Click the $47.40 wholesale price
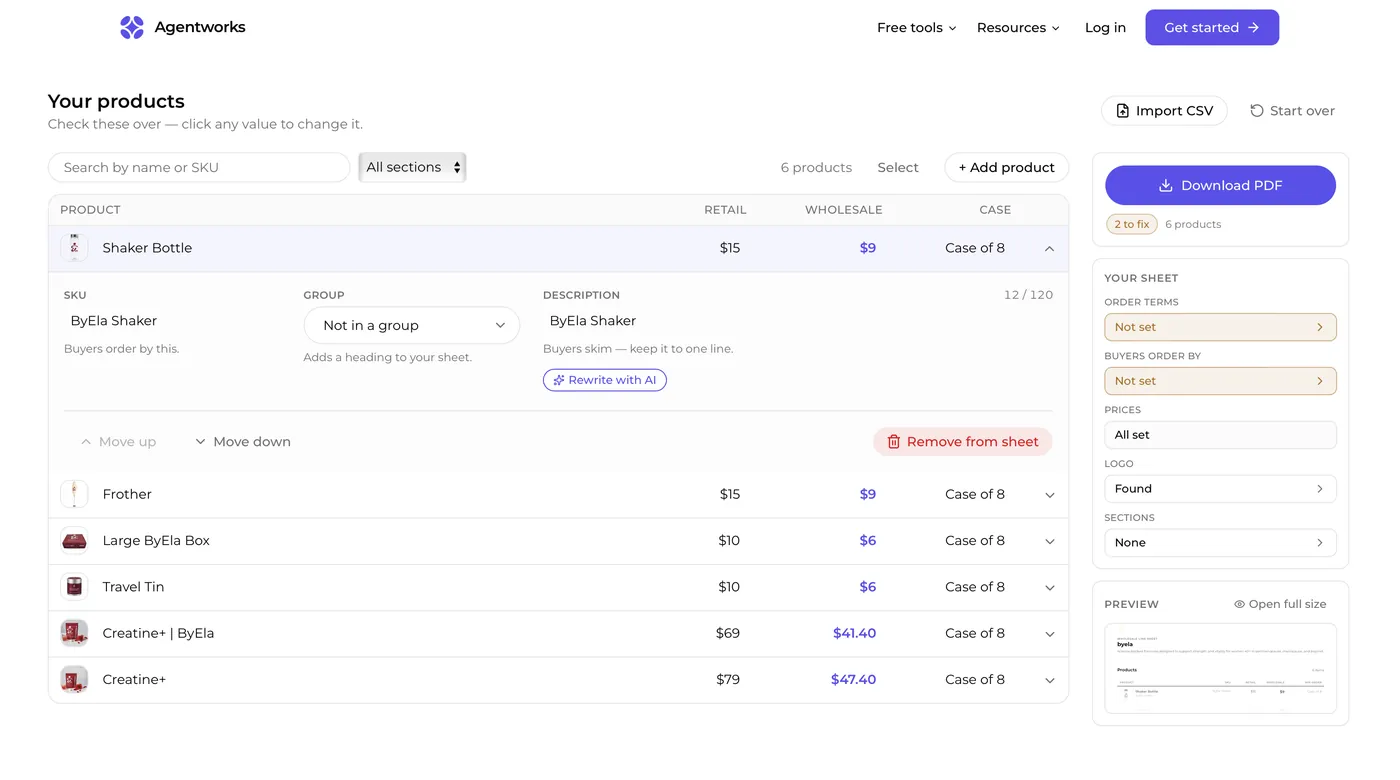Viewport: 1400px width, 780px height. [x=853, y=680]
